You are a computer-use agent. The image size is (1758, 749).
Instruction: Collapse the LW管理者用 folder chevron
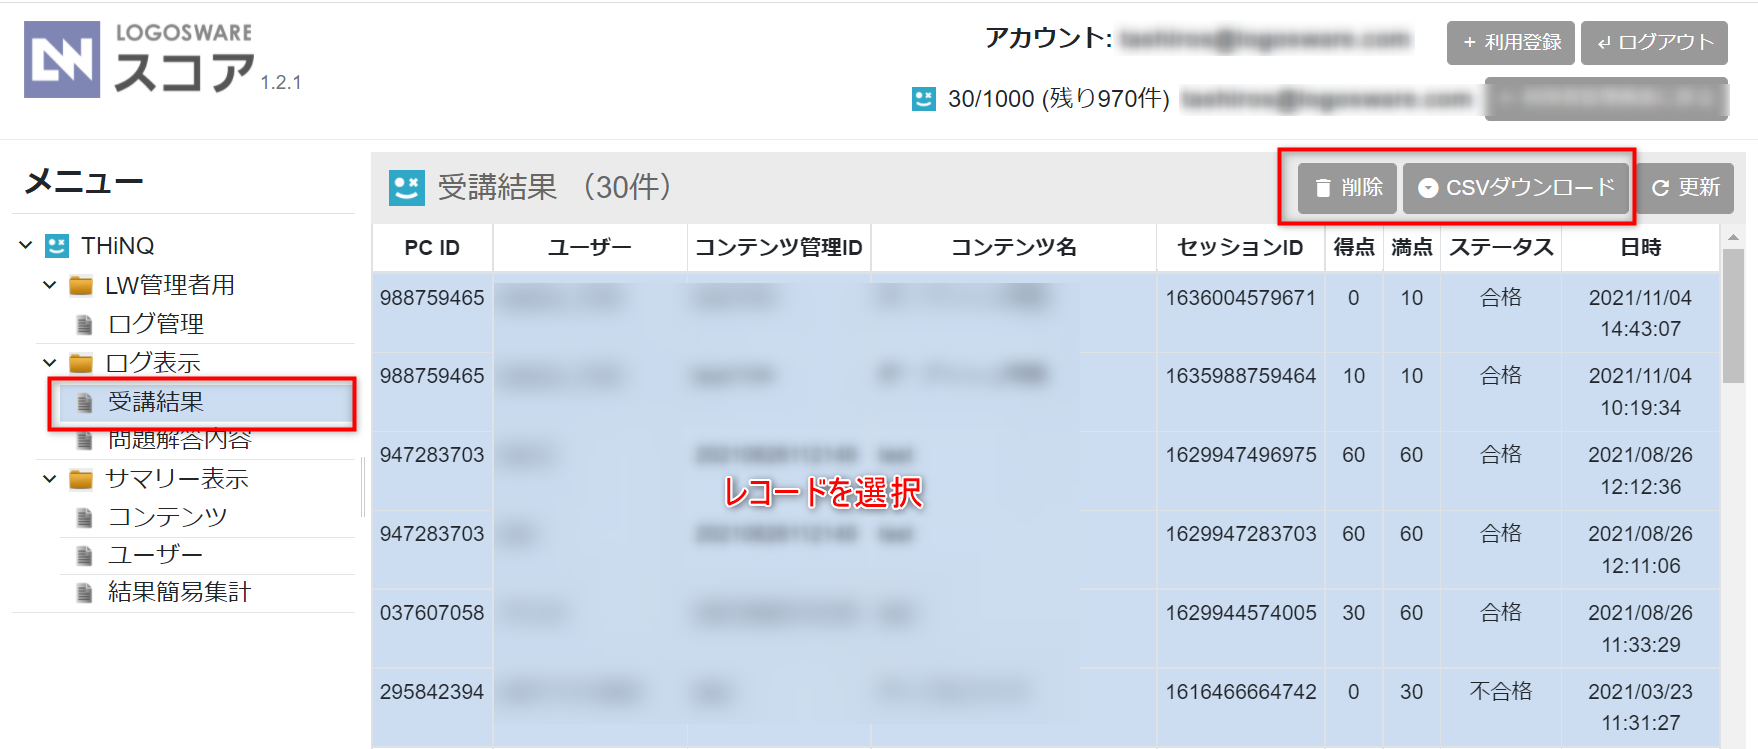[x=50, y=285]
